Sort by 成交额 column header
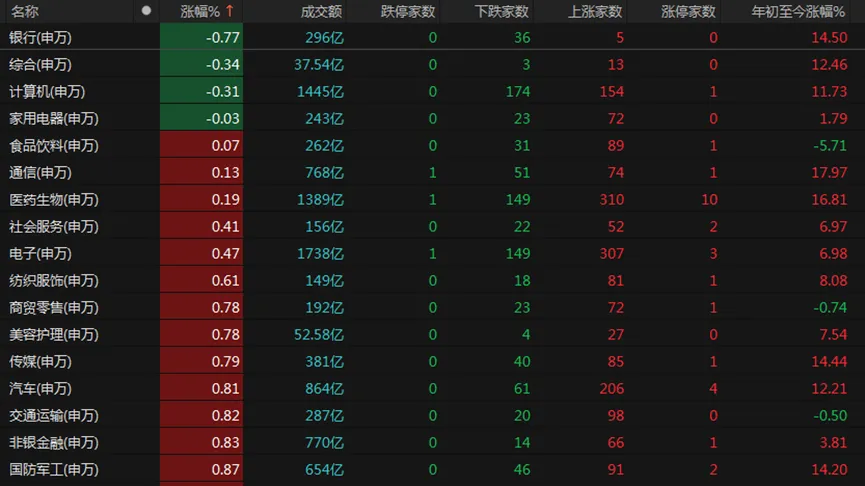The height and width of the screenshot is (486, 865). pos(321,11)
